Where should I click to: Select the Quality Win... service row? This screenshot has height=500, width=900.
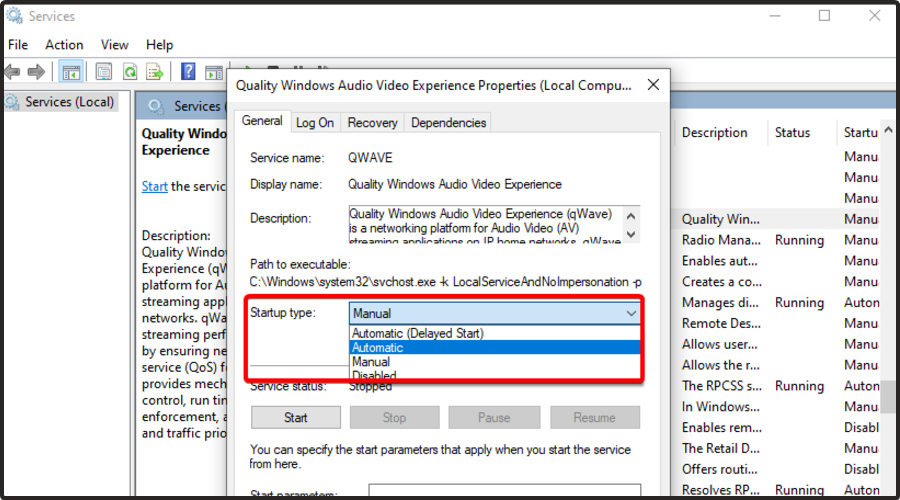point(777,219)
